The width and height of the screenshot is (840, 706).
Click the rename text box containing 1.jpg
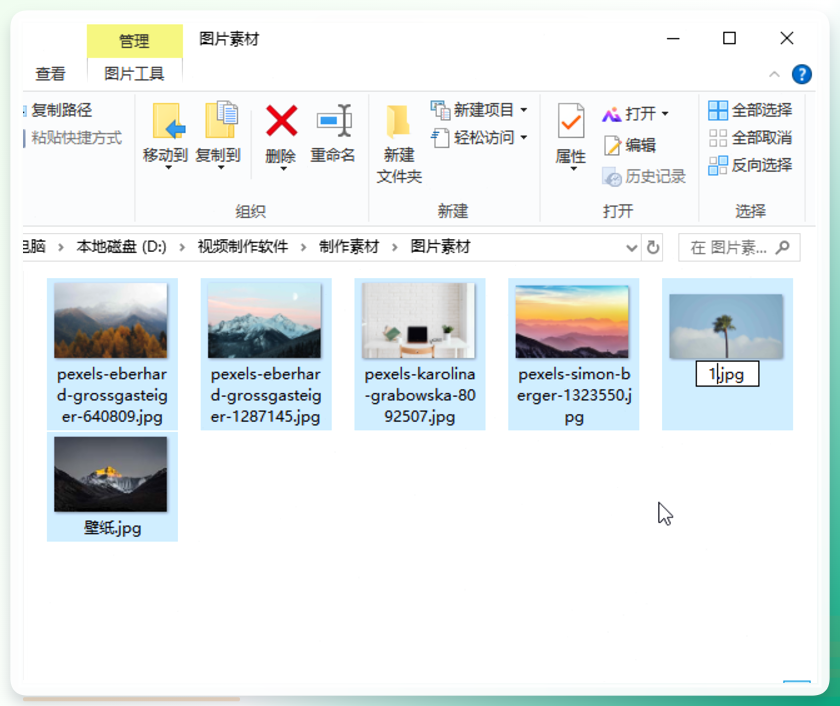pos(727,374)
